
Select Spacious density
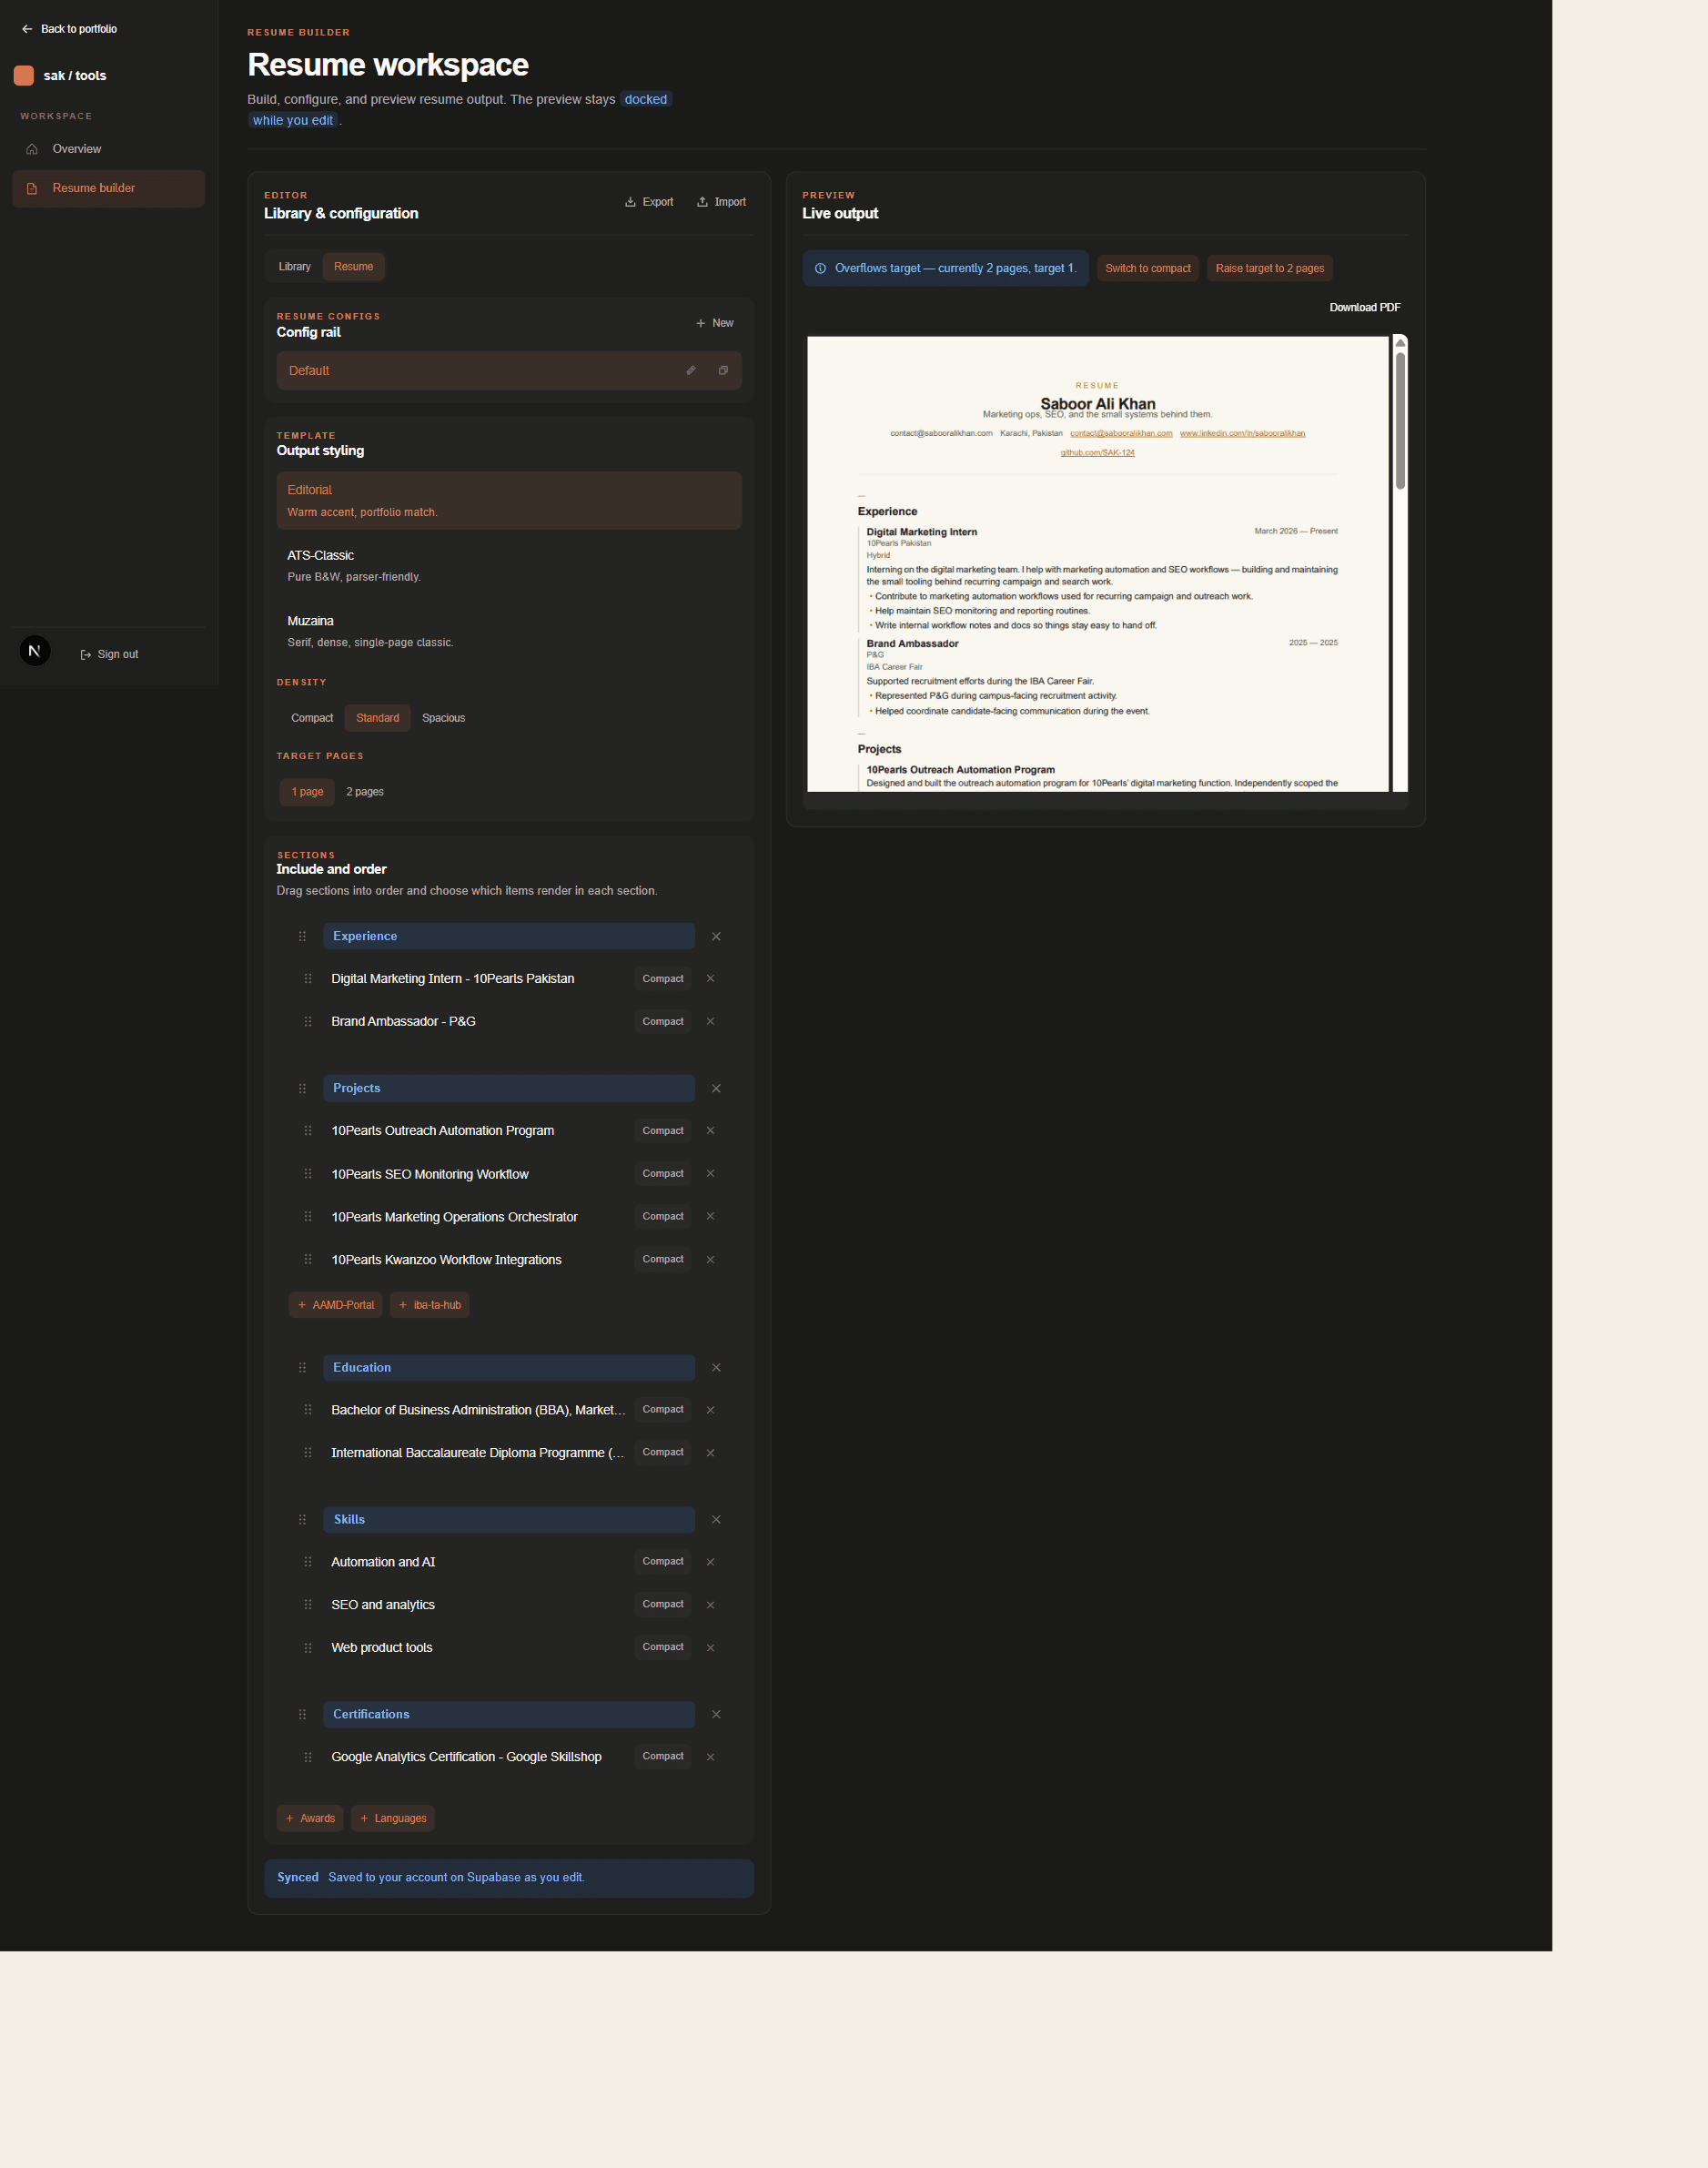coord(443,717)
